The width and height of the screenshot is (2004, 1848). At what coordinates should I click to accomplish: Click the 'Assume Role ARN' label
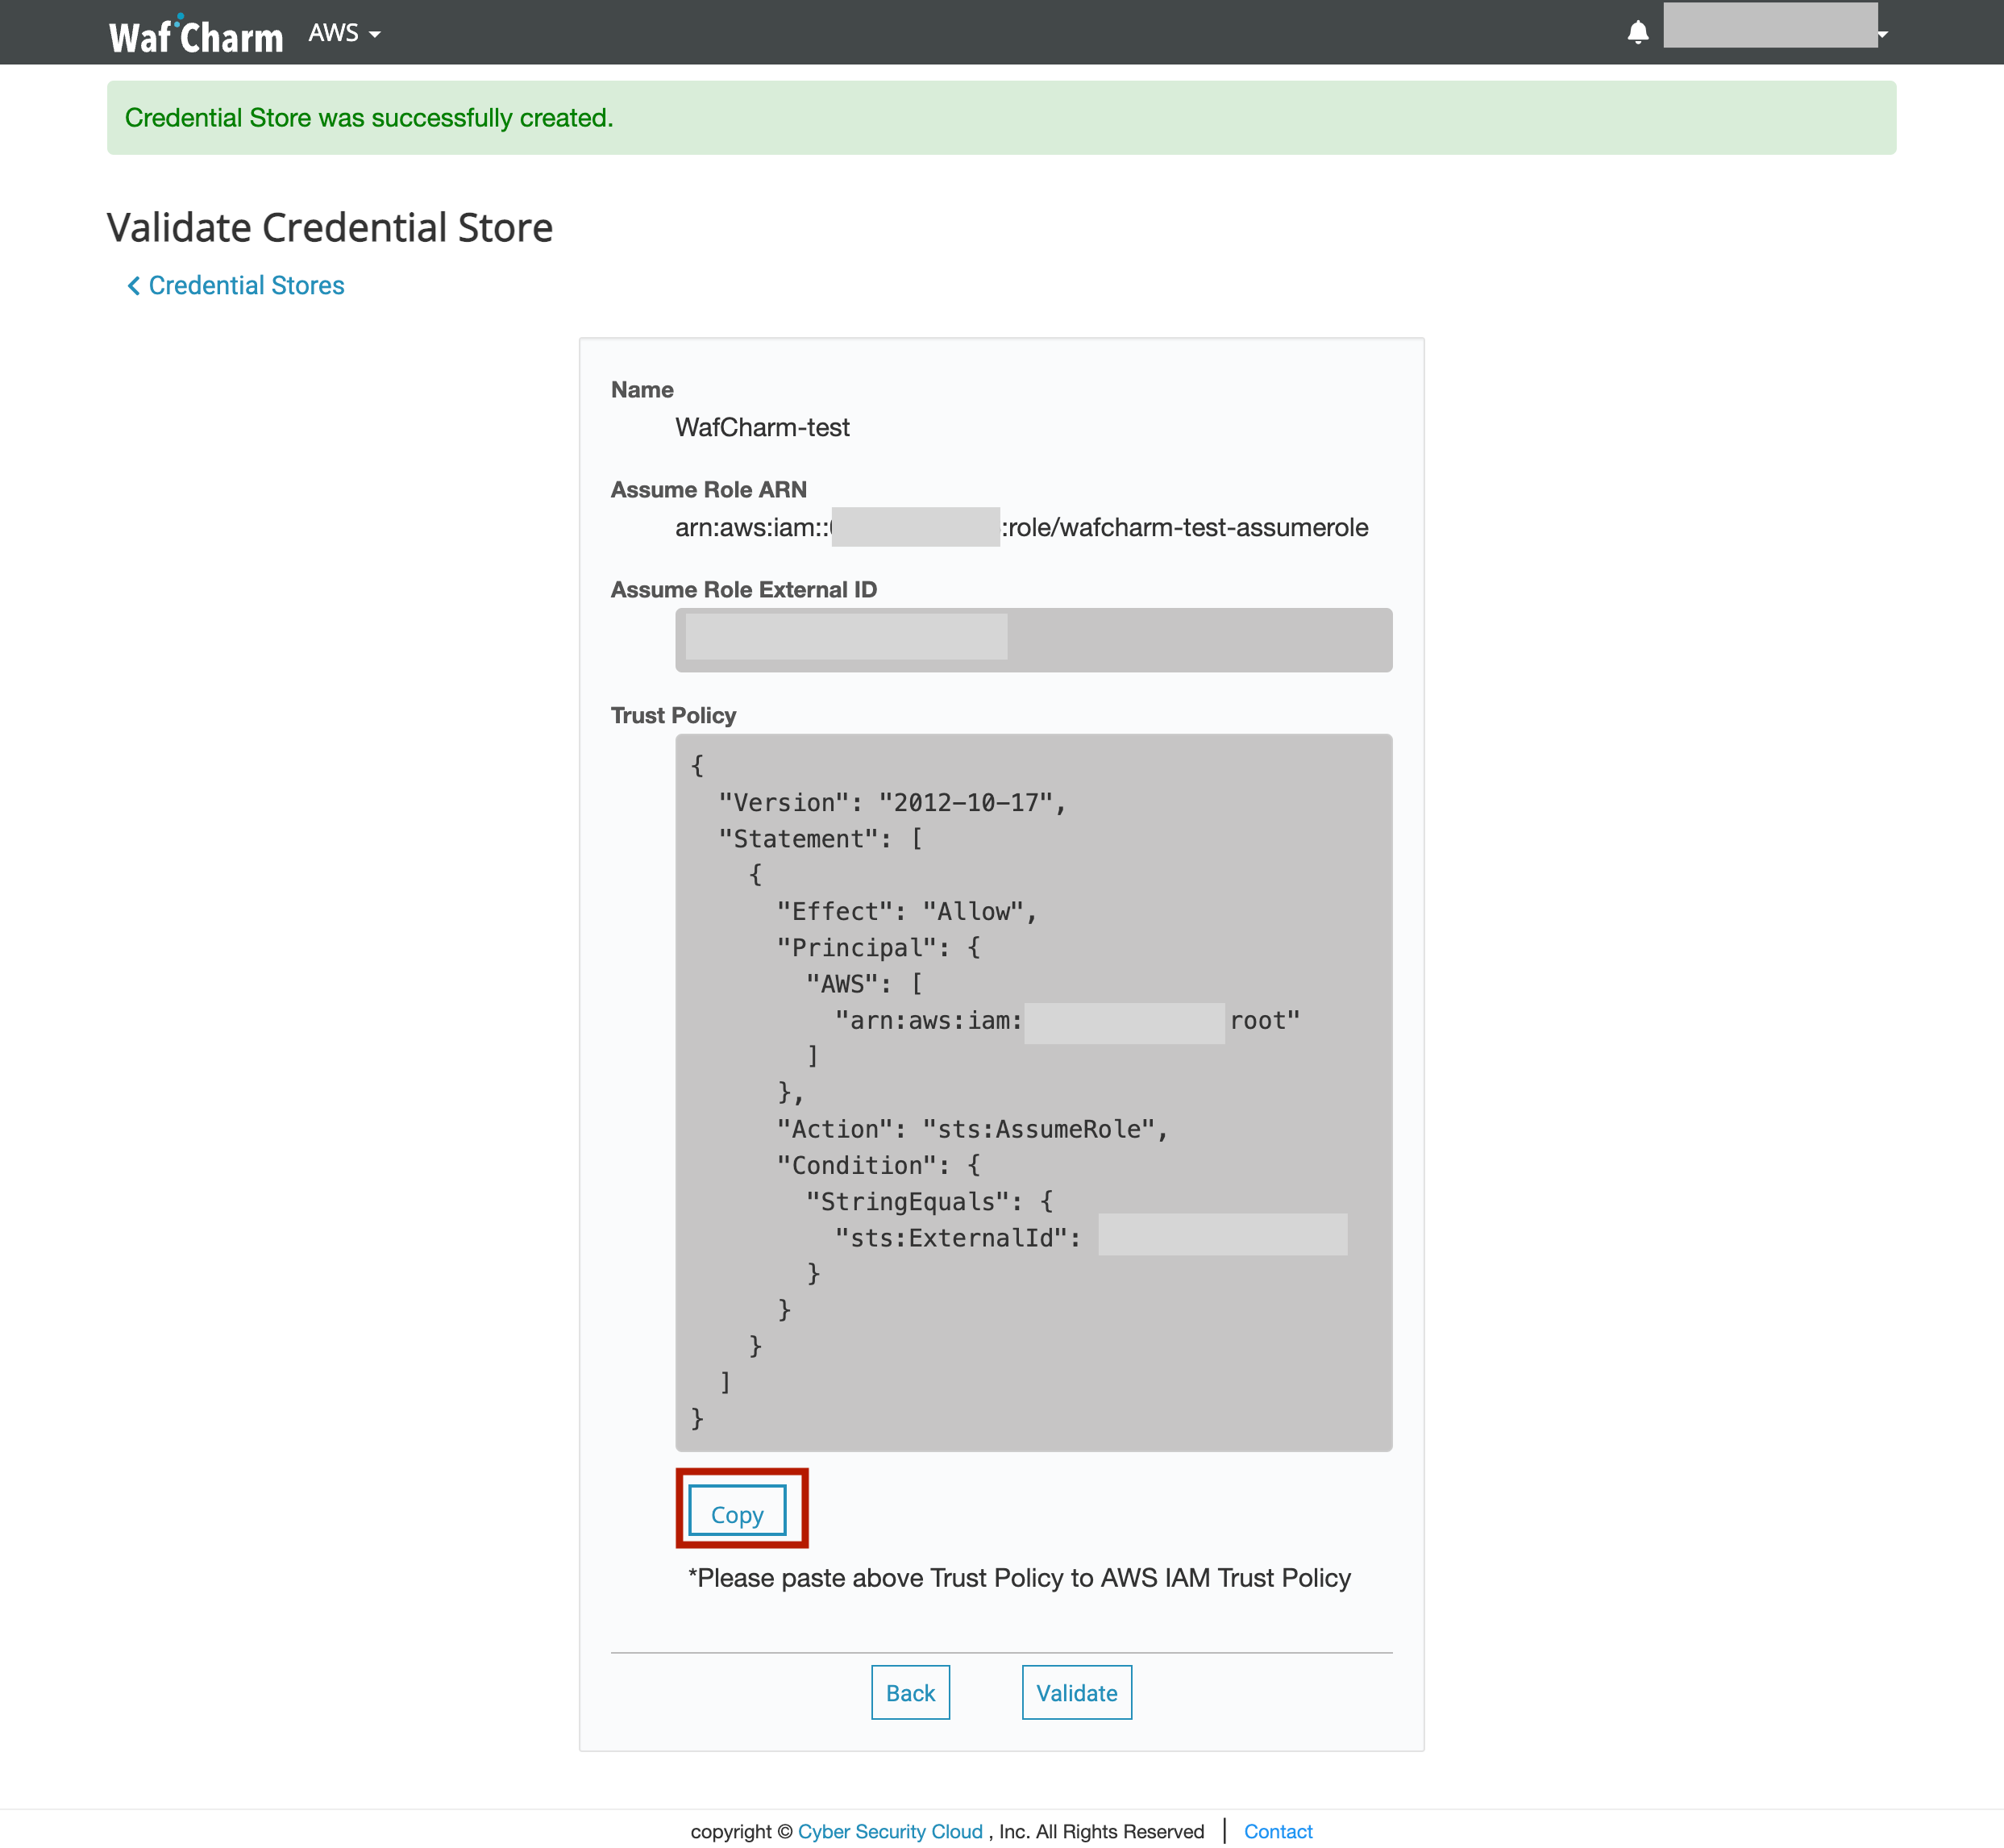709,490
